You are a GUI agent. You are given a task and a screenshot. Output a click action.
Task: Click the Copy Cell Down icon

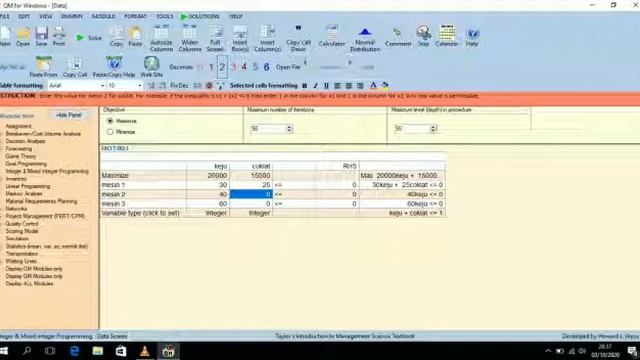(298, 38)
